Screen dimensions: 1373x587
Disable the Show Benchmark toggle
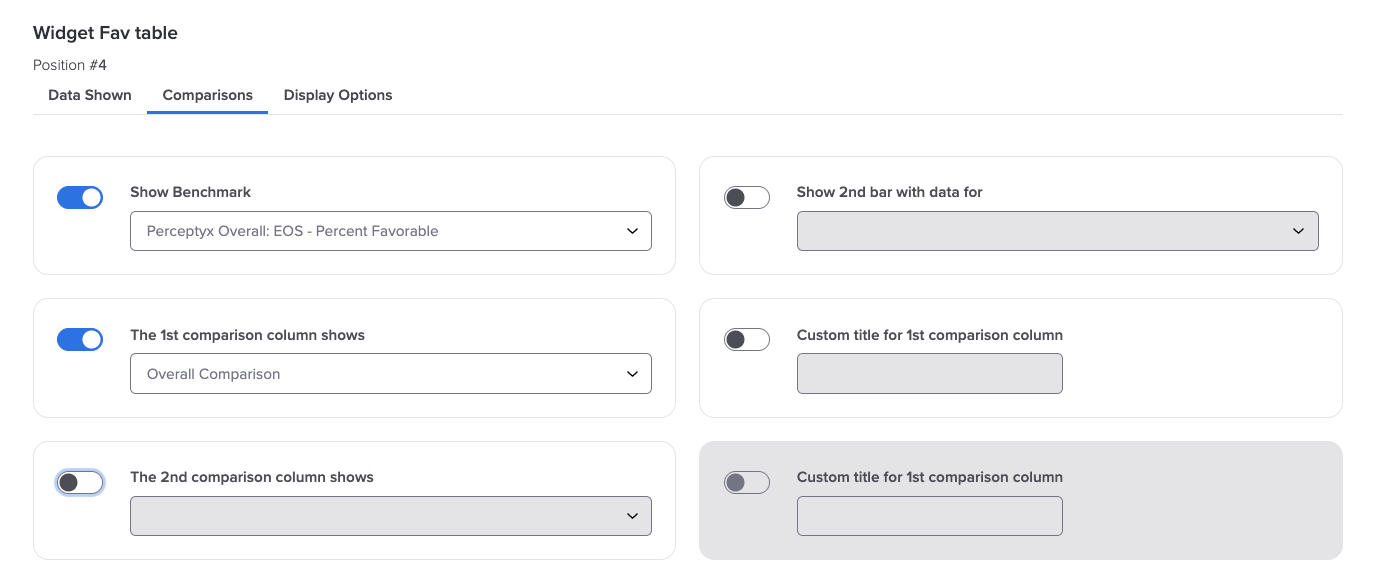point(80,198)
